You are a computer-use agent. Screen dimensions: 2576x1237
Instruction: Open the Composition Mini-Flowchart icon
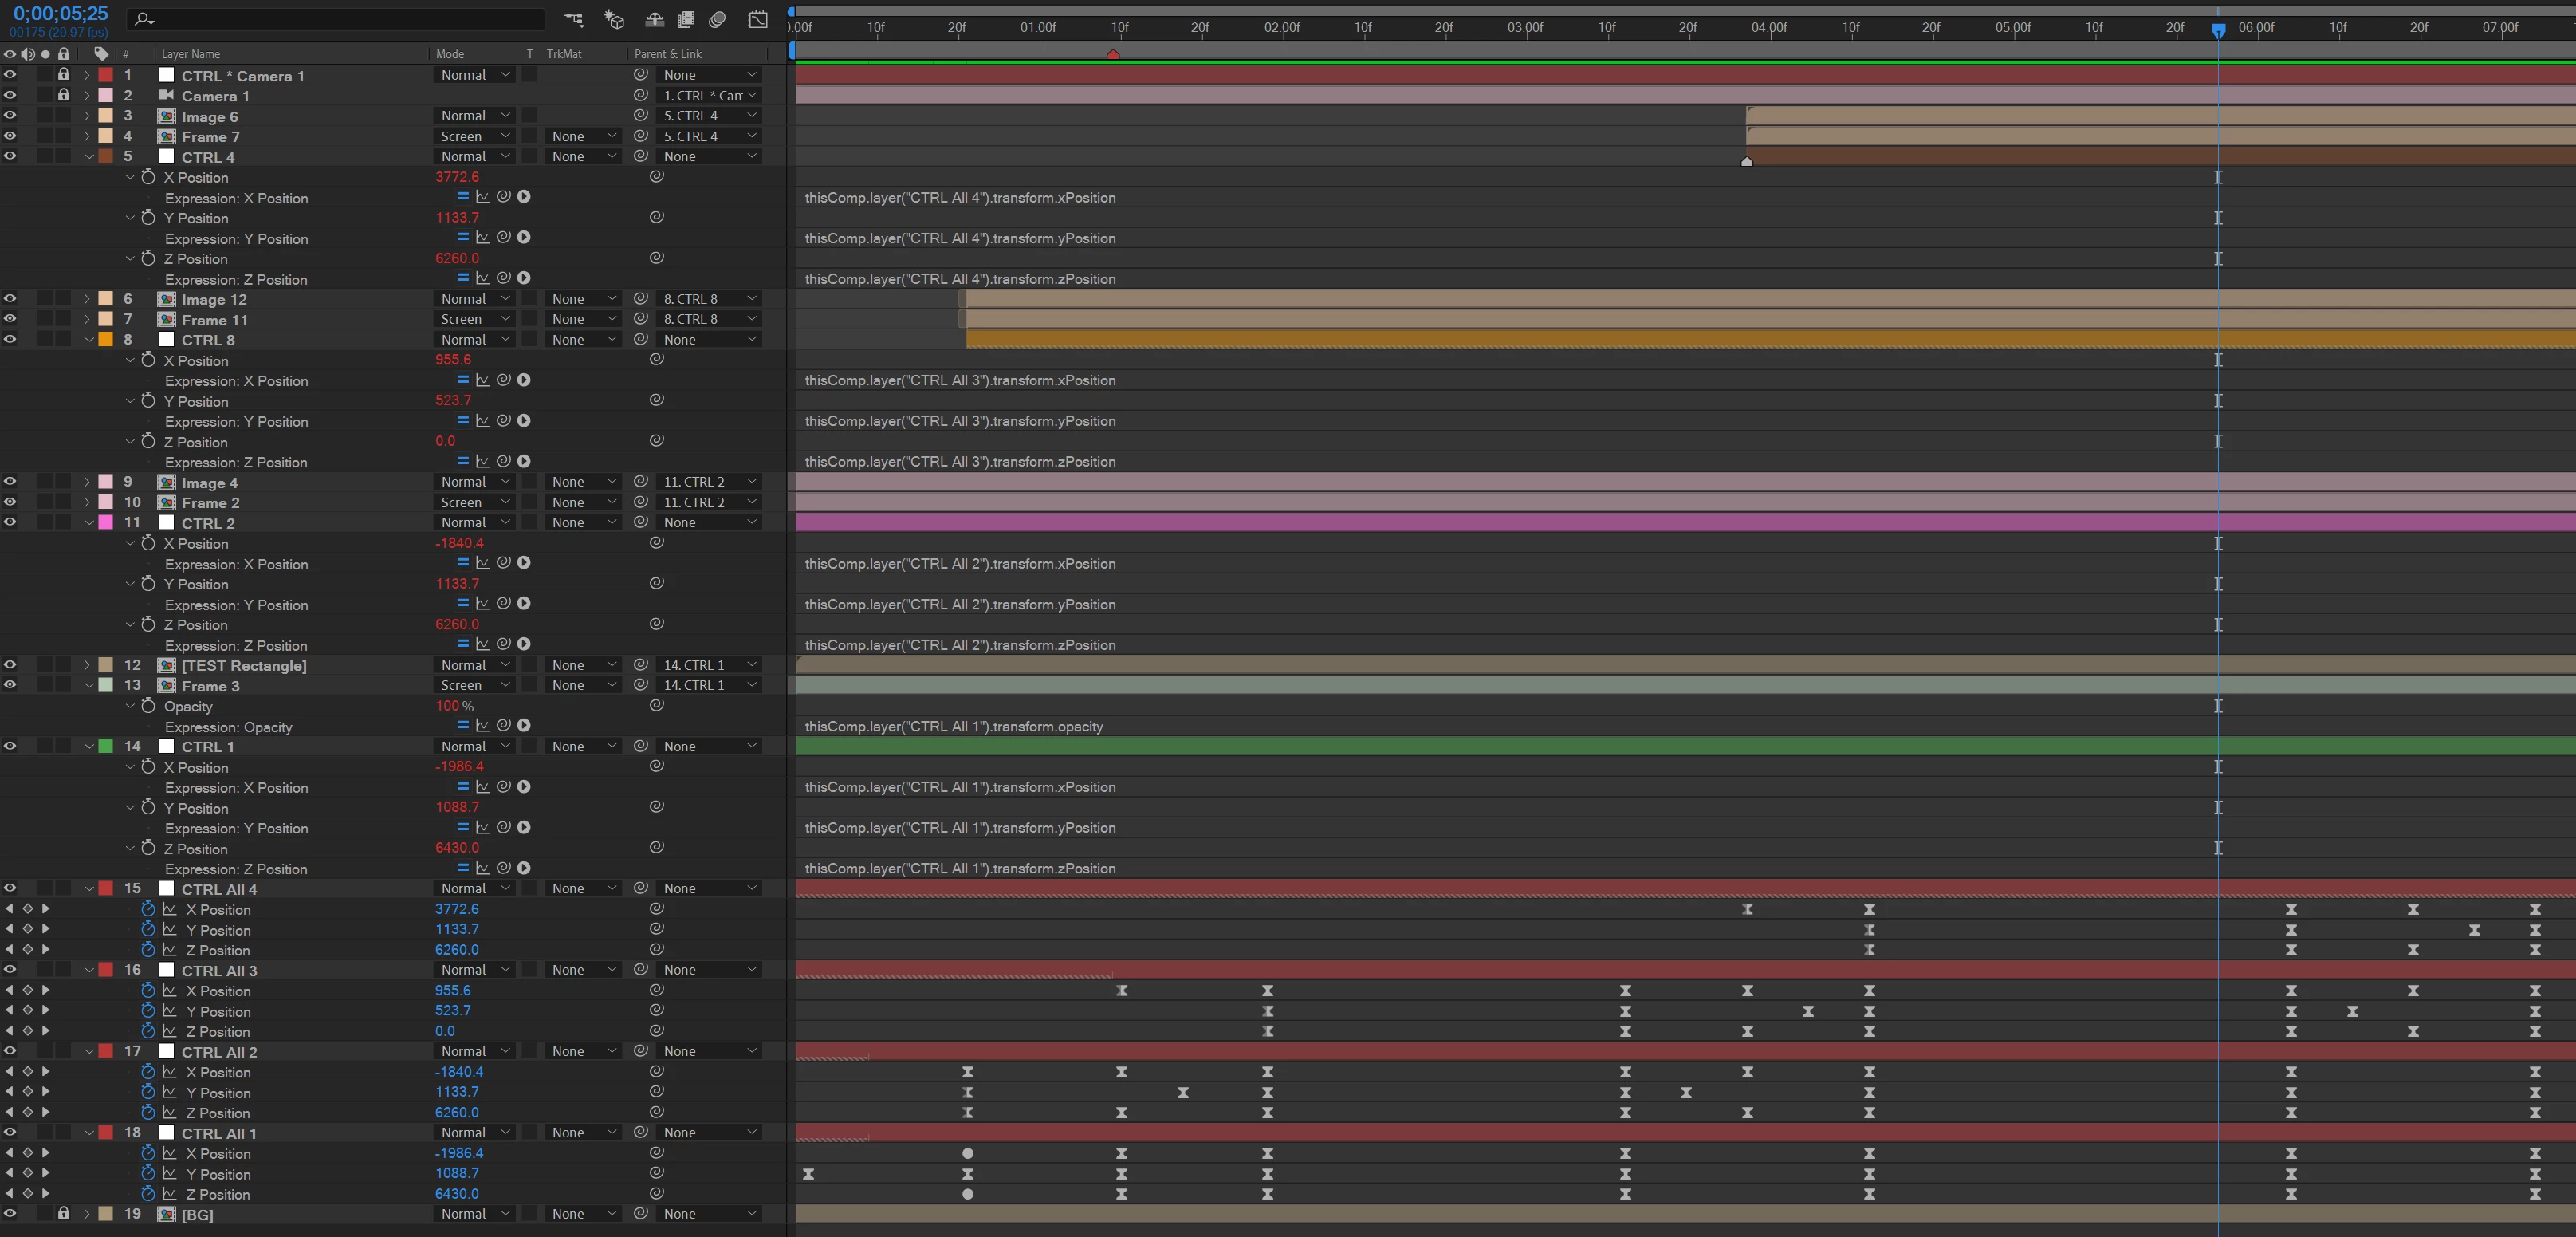coord(573,19)
